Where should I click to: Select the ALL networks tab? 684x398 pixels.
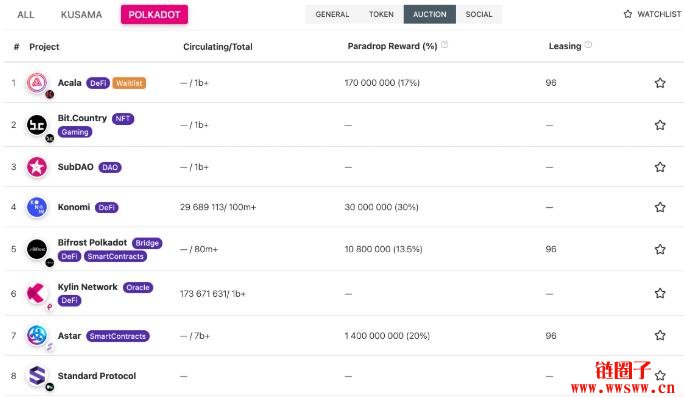coord(25,14)
